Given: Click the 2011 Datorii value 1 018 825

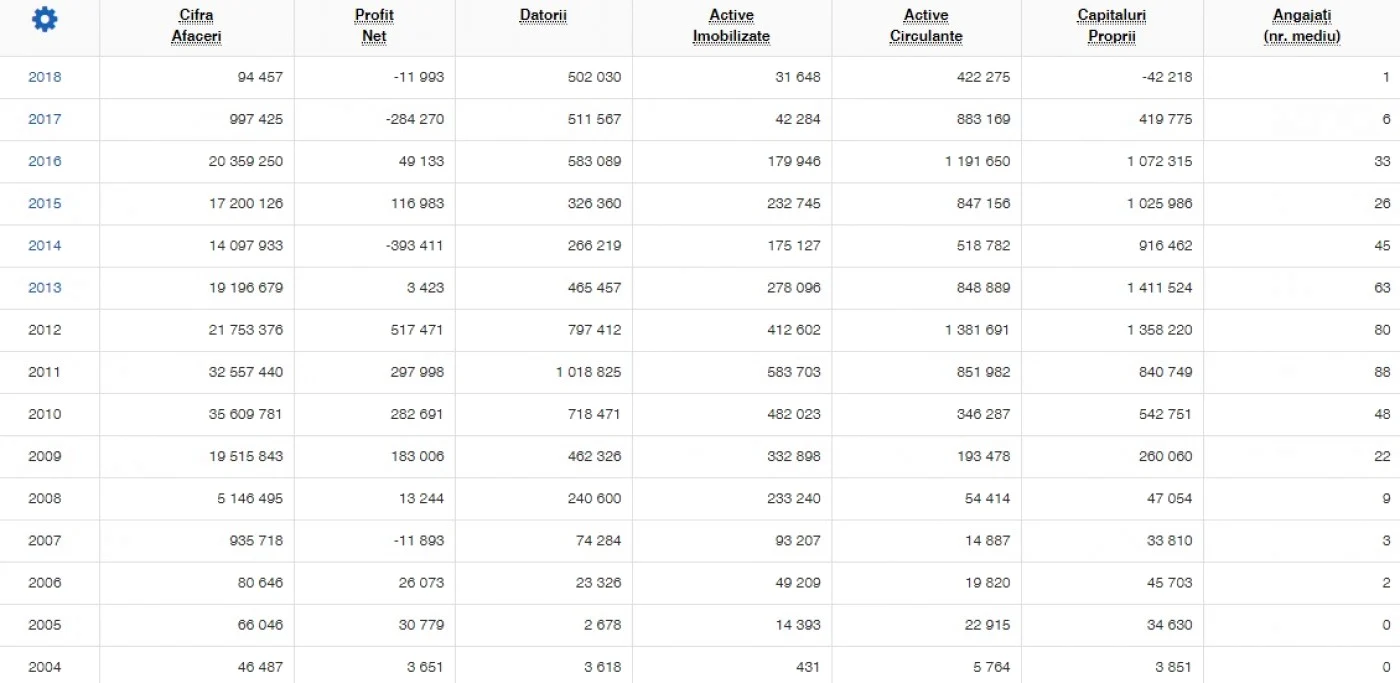Looking at the screenshot, I should click(x=588, y=372).
